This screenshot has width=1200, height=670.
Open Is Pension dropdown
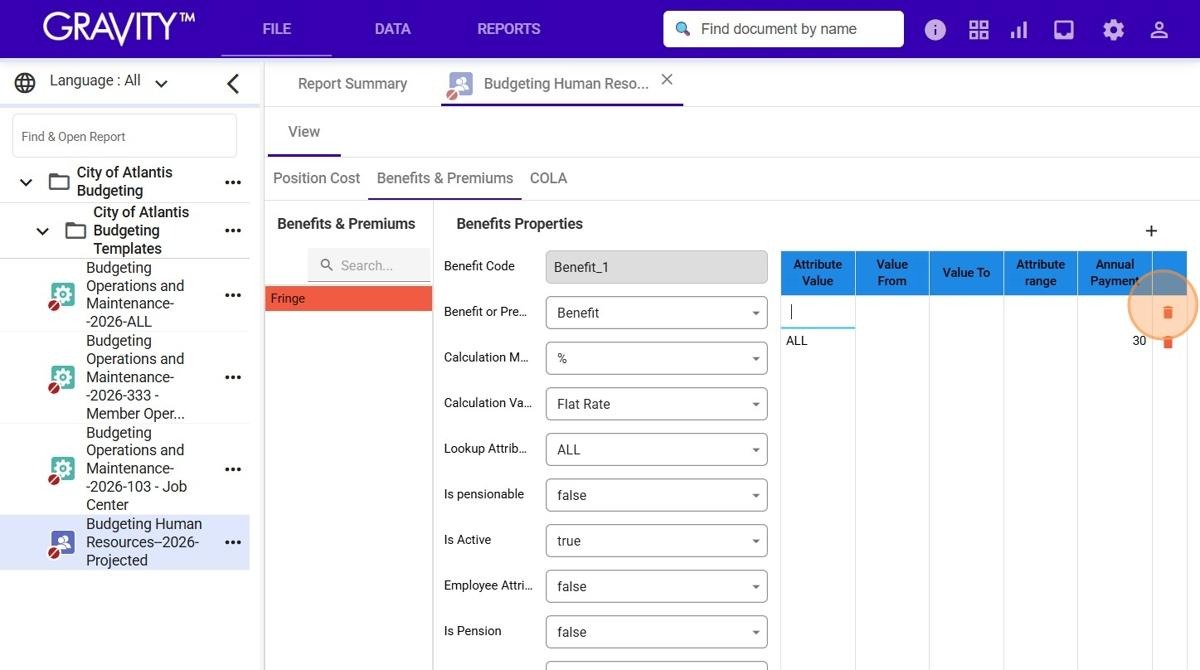tap(656, 632)
